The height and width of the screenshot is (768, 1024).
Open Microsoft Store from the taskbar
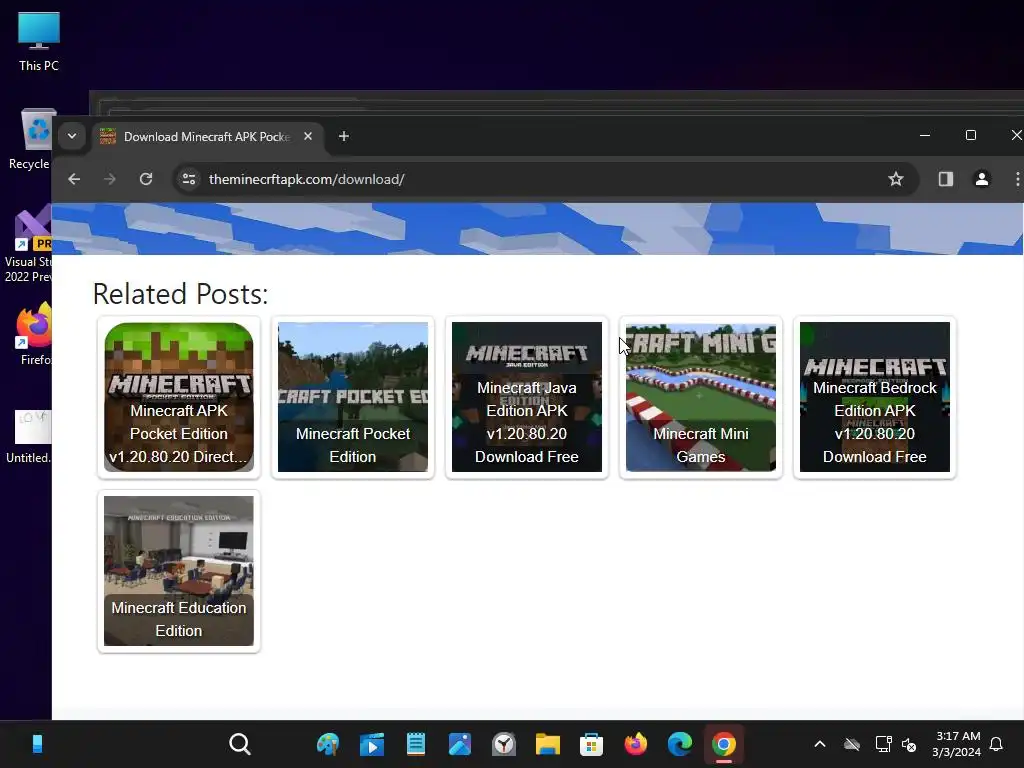click(591, 744)
